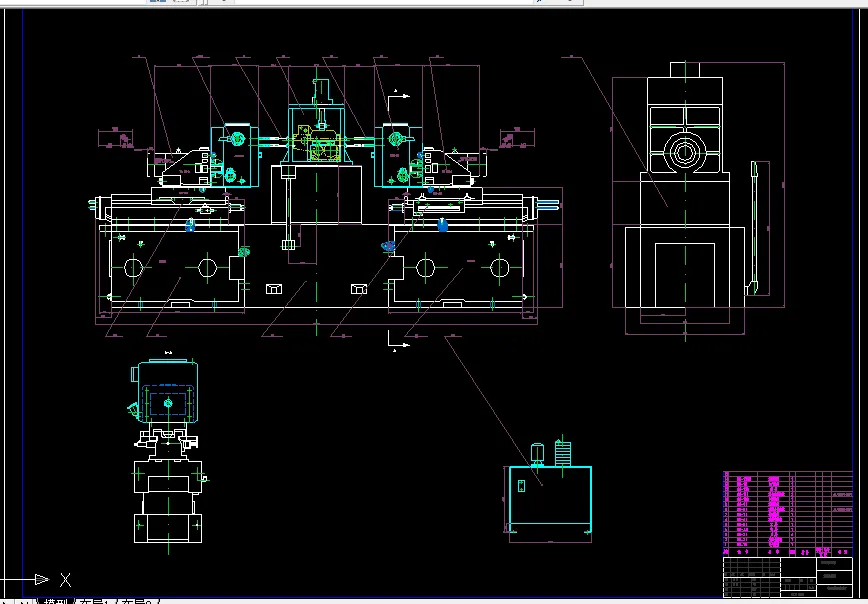This screenshot has width=868, height=604.
Task: Select the concentric circles in the side view
Action: click(x=685, y=153)
